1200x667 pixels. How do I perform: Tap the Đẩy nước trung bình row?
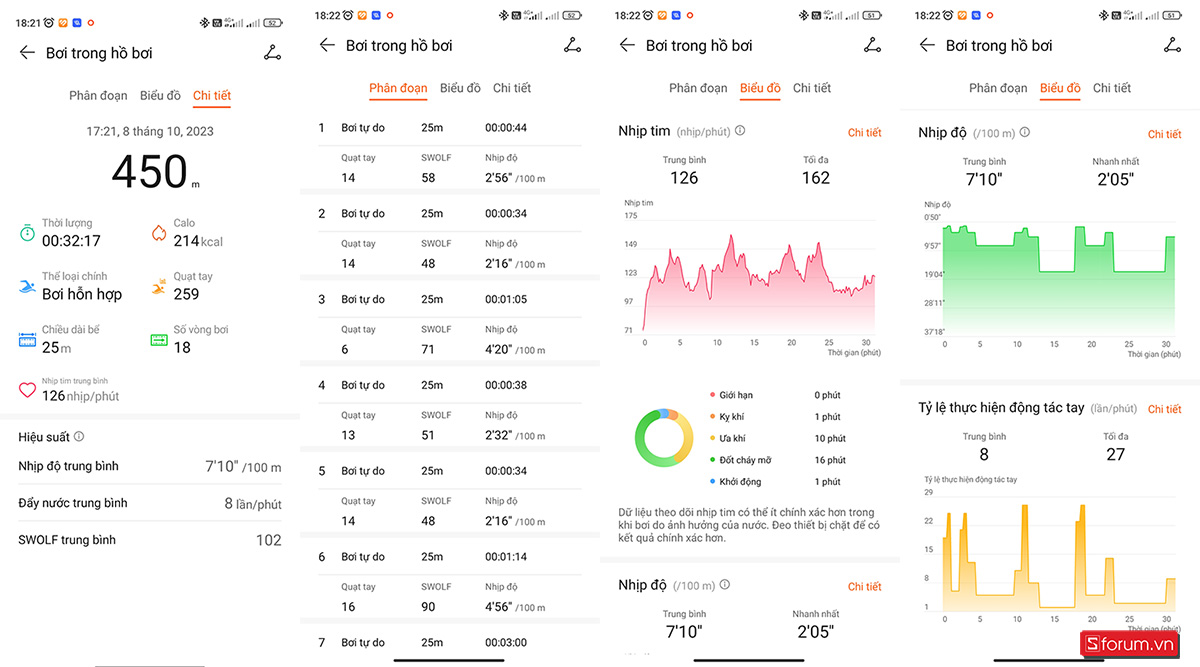(x=150, y=503)
